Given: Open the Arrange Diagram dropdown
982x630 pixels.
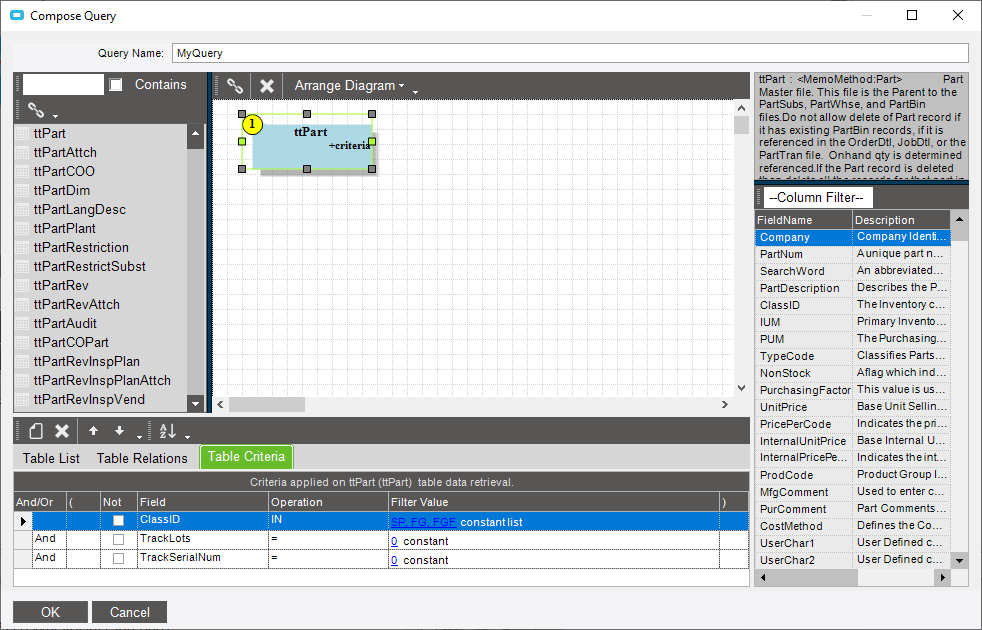Looking at the screenshot, I should (x=346, y=85).
